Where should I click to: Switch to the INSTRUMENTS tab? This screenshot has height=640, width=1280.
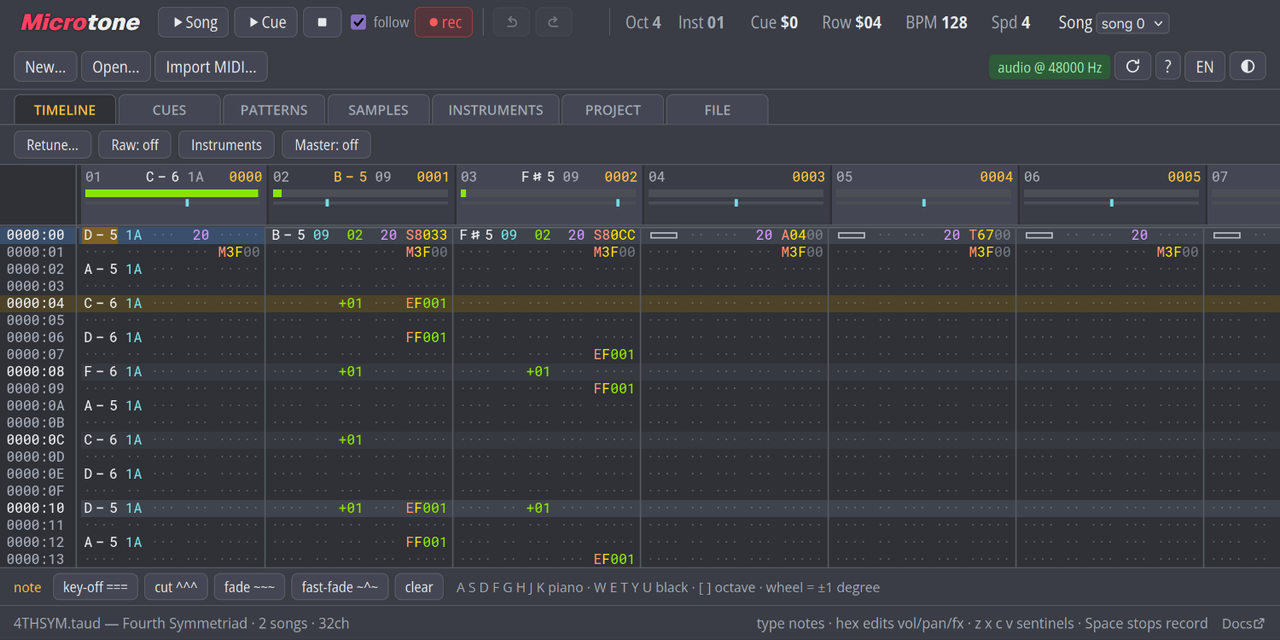tap(496, 110)
